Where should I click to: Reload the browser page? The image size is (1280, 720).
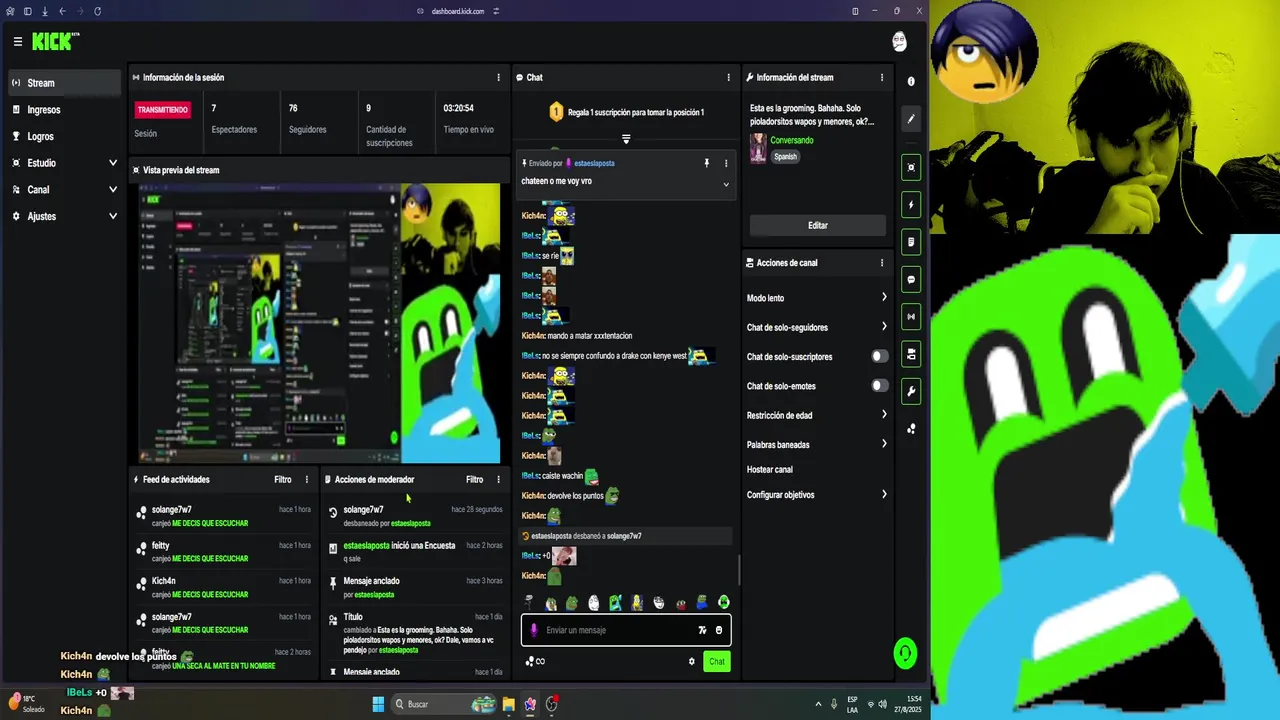click(x=97, y=11)
